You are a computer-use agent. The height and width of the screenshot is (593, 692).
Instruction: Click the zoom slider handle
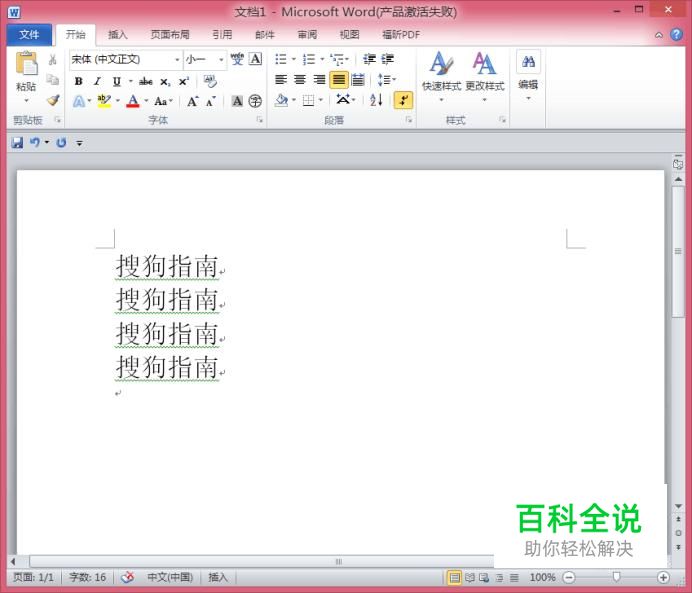[617, 577]
